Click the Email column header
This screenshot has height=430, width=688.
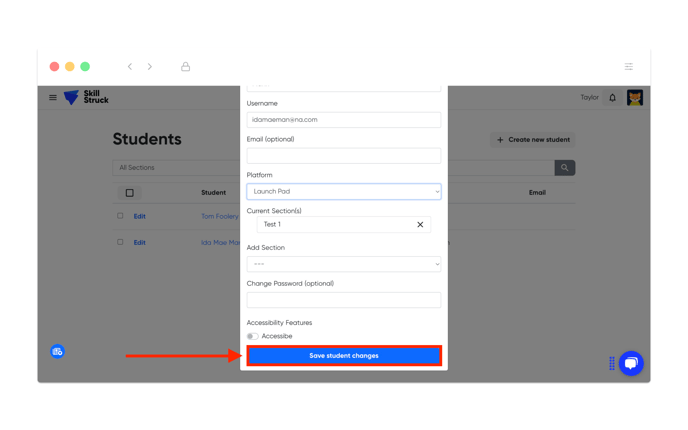537,193
